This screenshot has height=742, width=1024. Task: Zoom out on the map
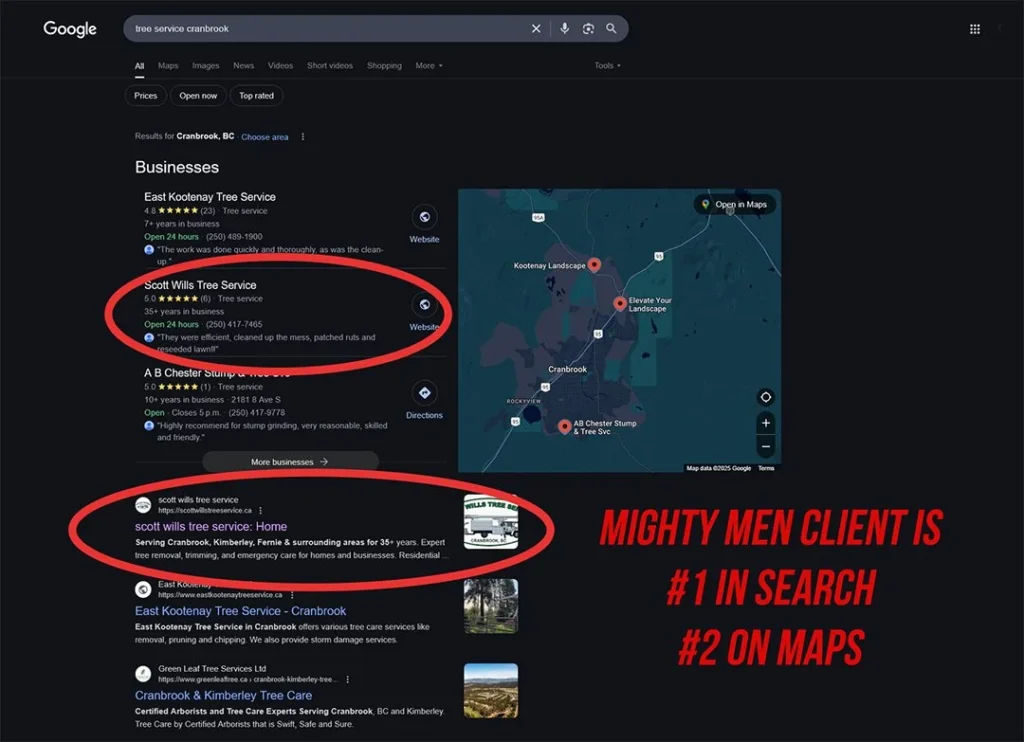pyautogui.click(x=766, y=446)
